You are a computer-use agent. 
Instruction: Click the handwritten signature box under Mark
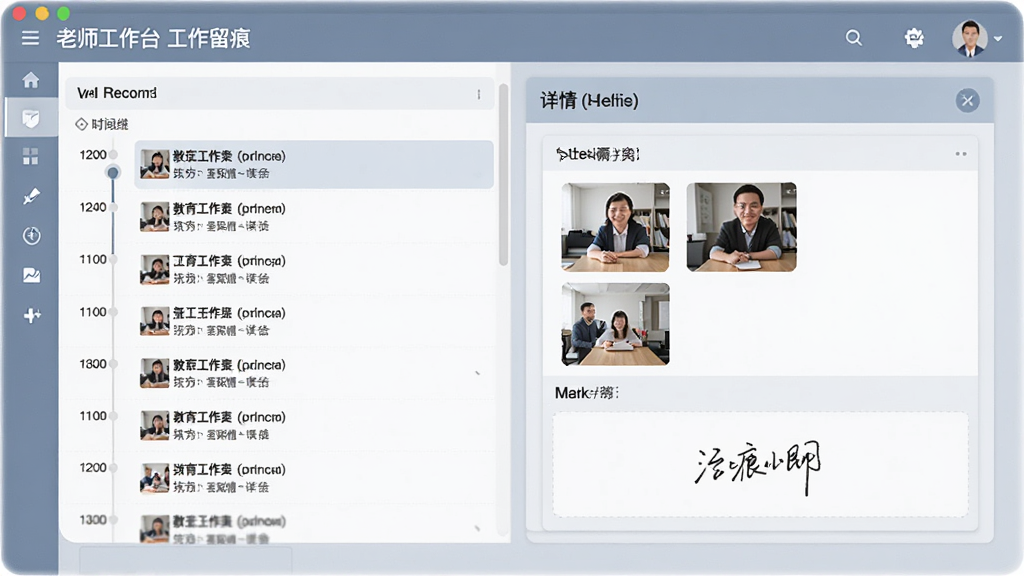point(760,464)
